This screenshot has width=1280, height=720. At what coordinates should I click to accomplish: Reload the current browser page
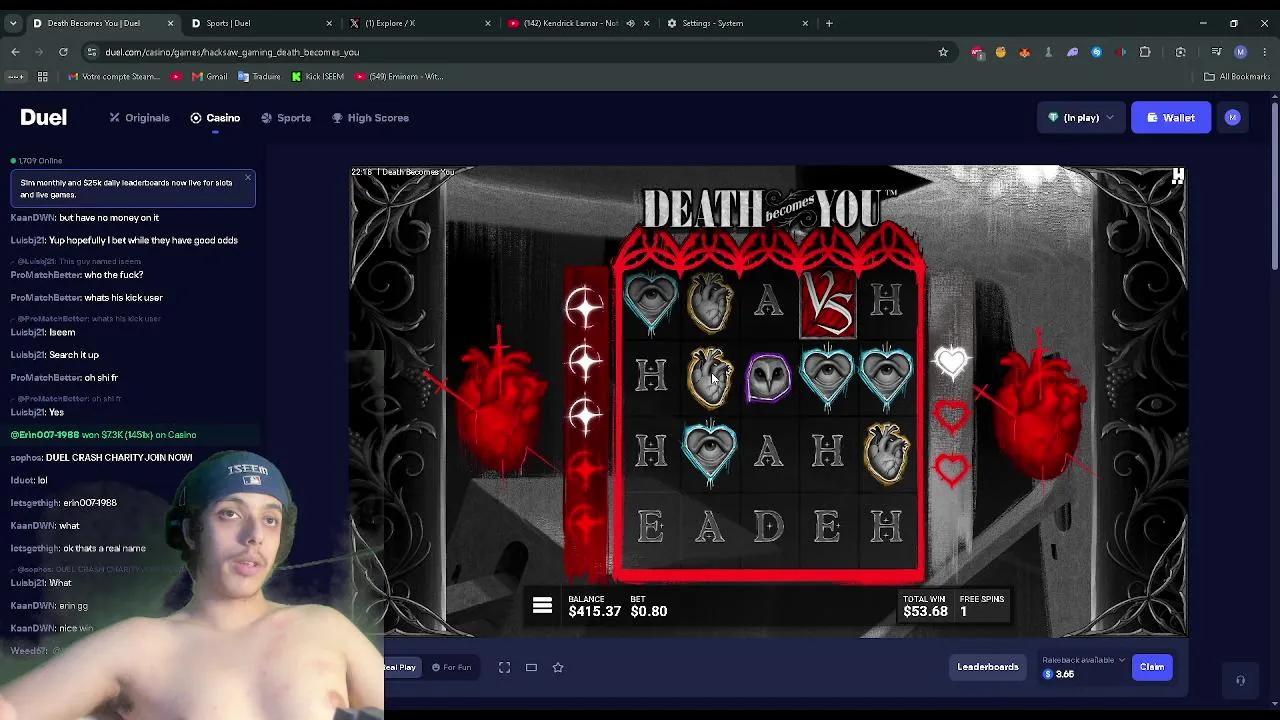point(63,52)
